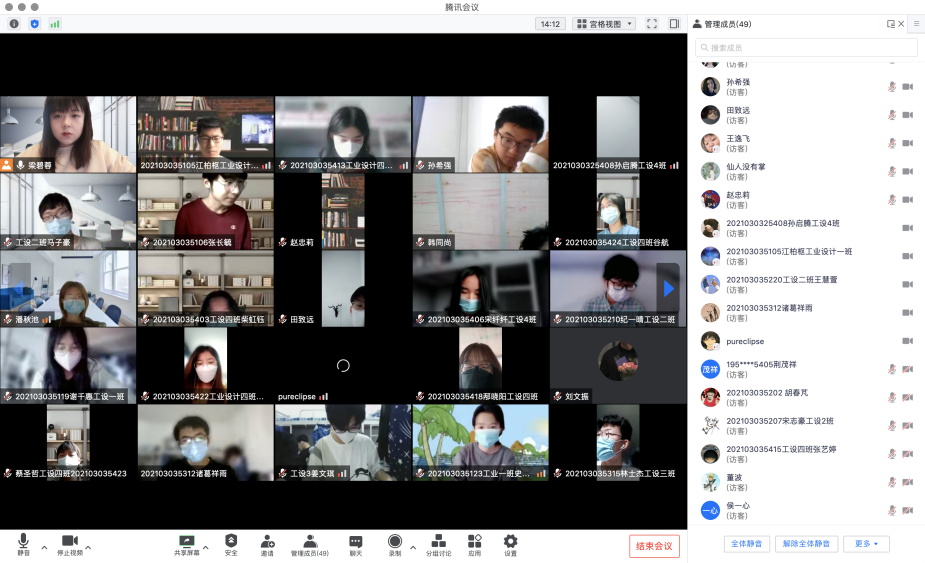
Task: Click the red 结束会议 end meeting button
Action: (x=654, y=546)
